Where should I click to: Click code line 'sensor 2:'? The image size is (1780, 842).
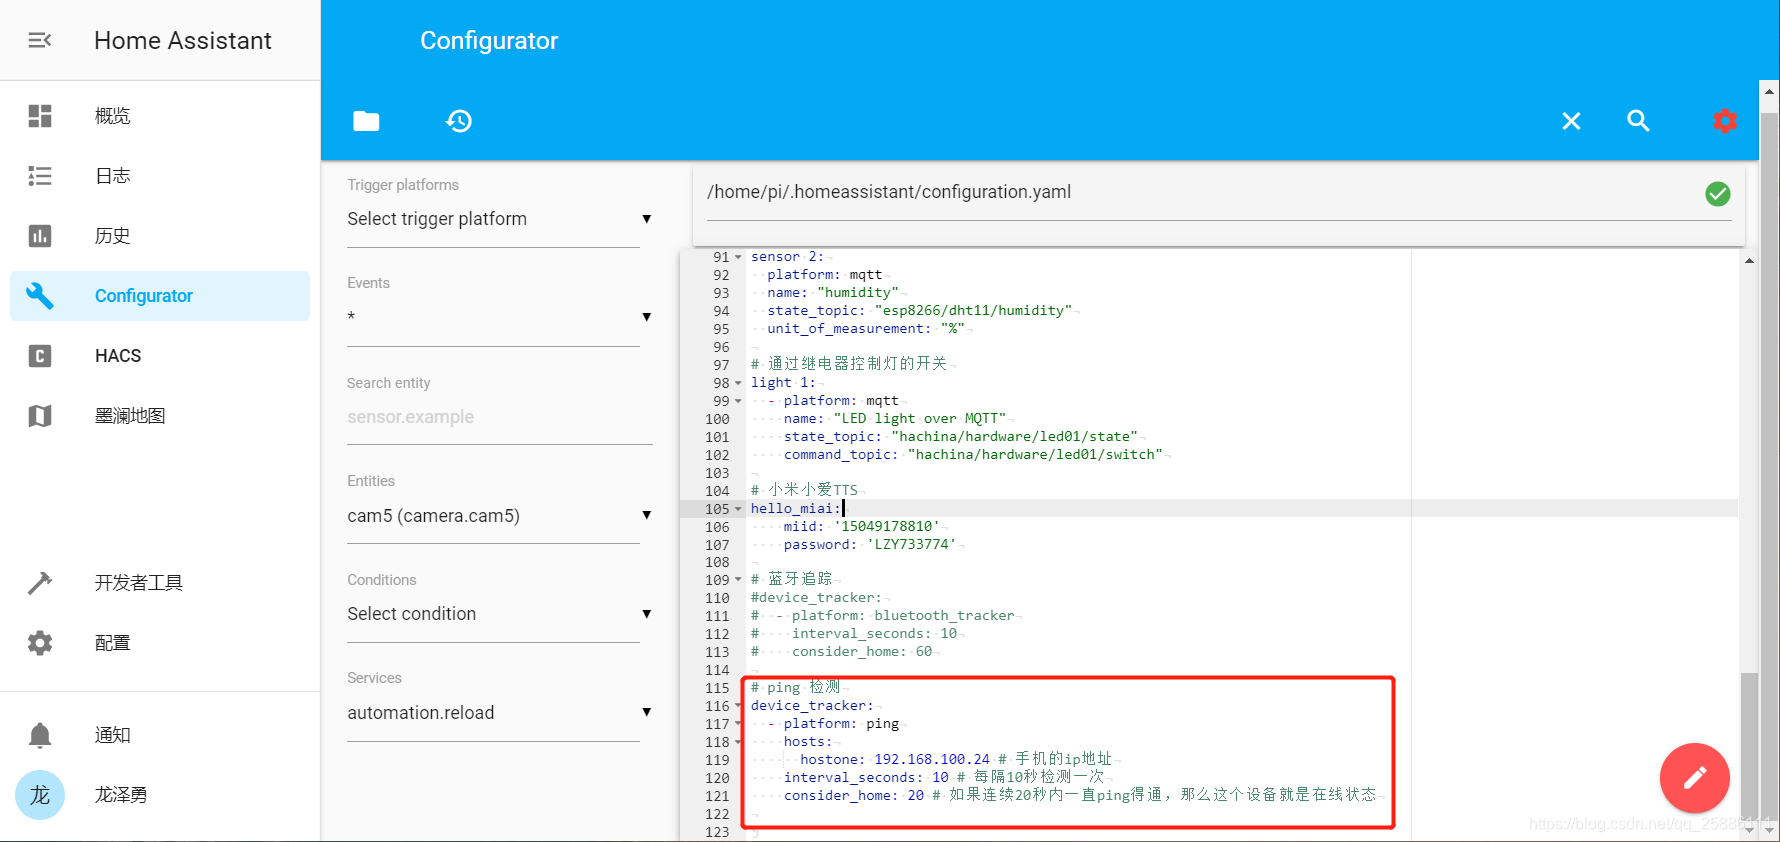point(786,257)
